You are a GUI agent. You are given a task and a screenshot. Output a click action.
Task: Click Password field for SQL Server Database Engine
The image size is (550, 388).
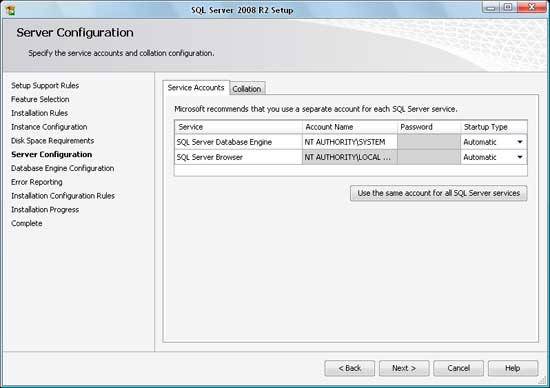pyautogui.click(x=429, y=142)
